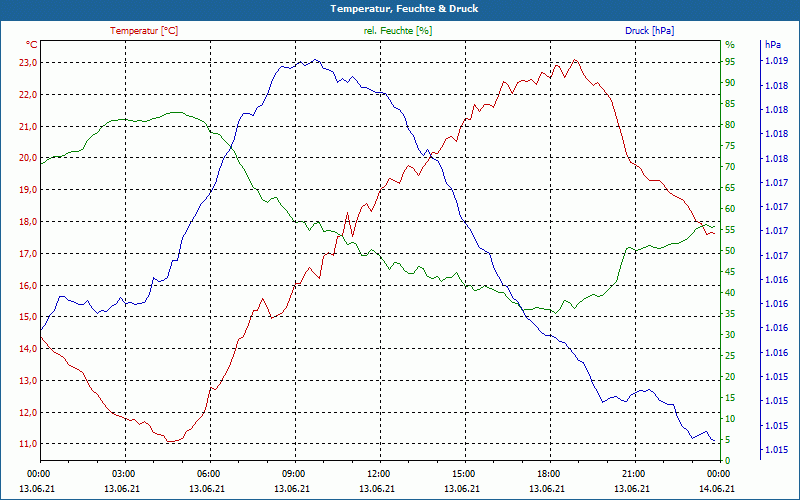
Task: Click the 95 humidity axis tick
Action: point(730,62)
